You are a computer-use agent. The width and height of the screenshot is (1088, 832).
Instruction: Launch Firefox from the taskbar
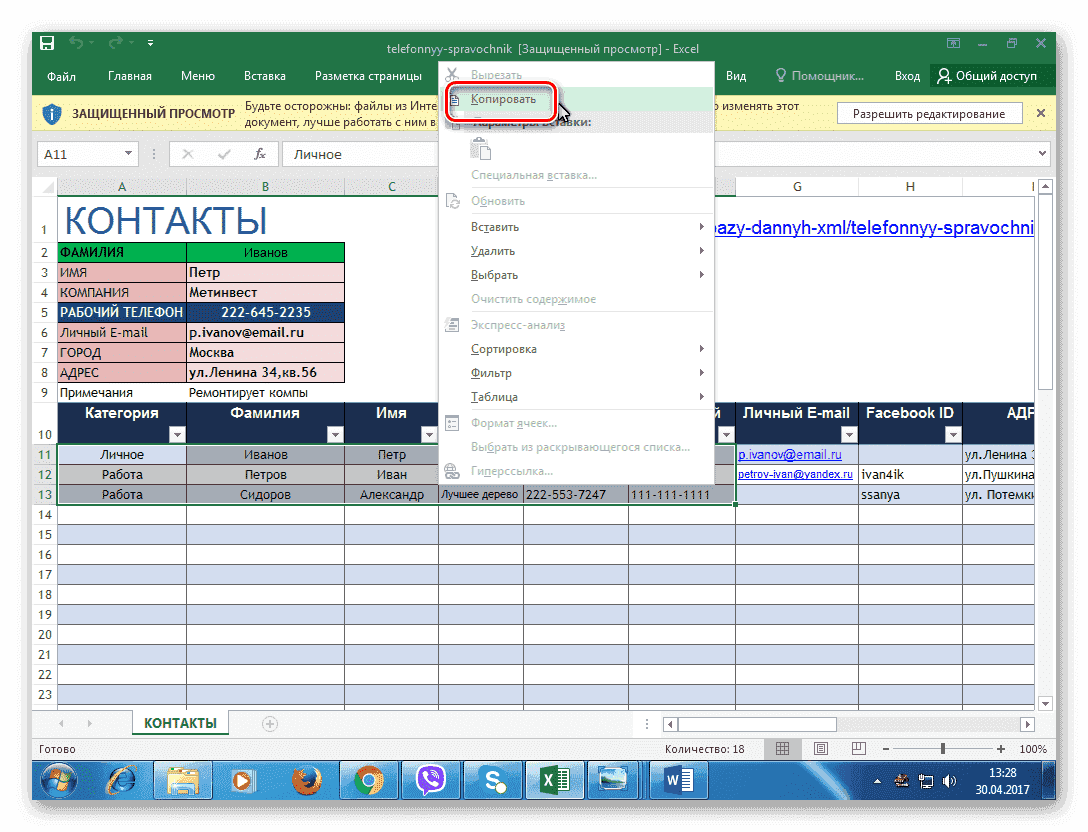coord(307,779)
